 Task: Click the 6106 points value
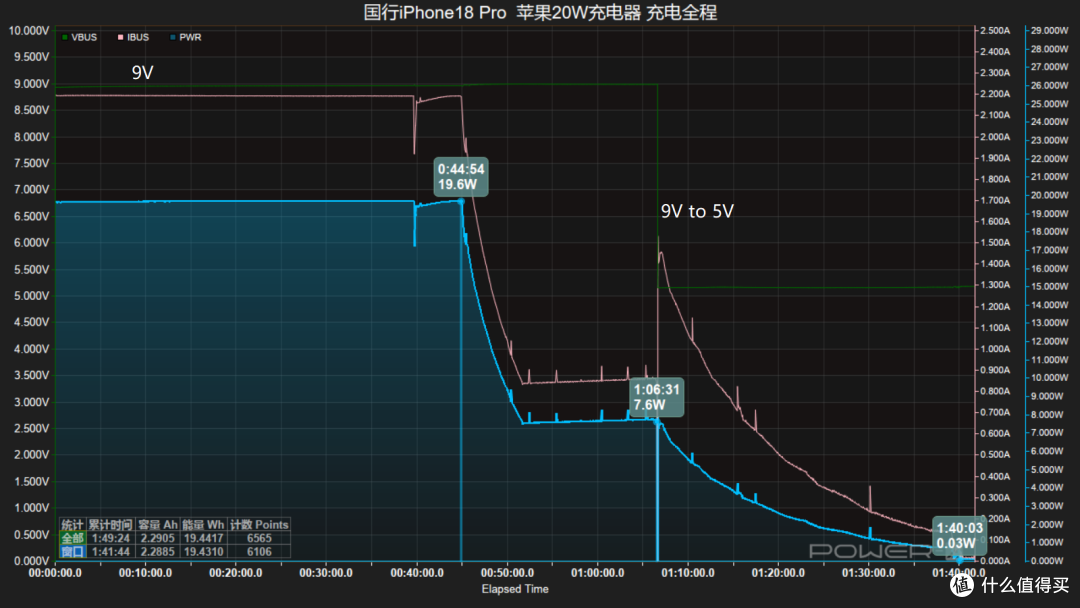(x=259, y=552)
